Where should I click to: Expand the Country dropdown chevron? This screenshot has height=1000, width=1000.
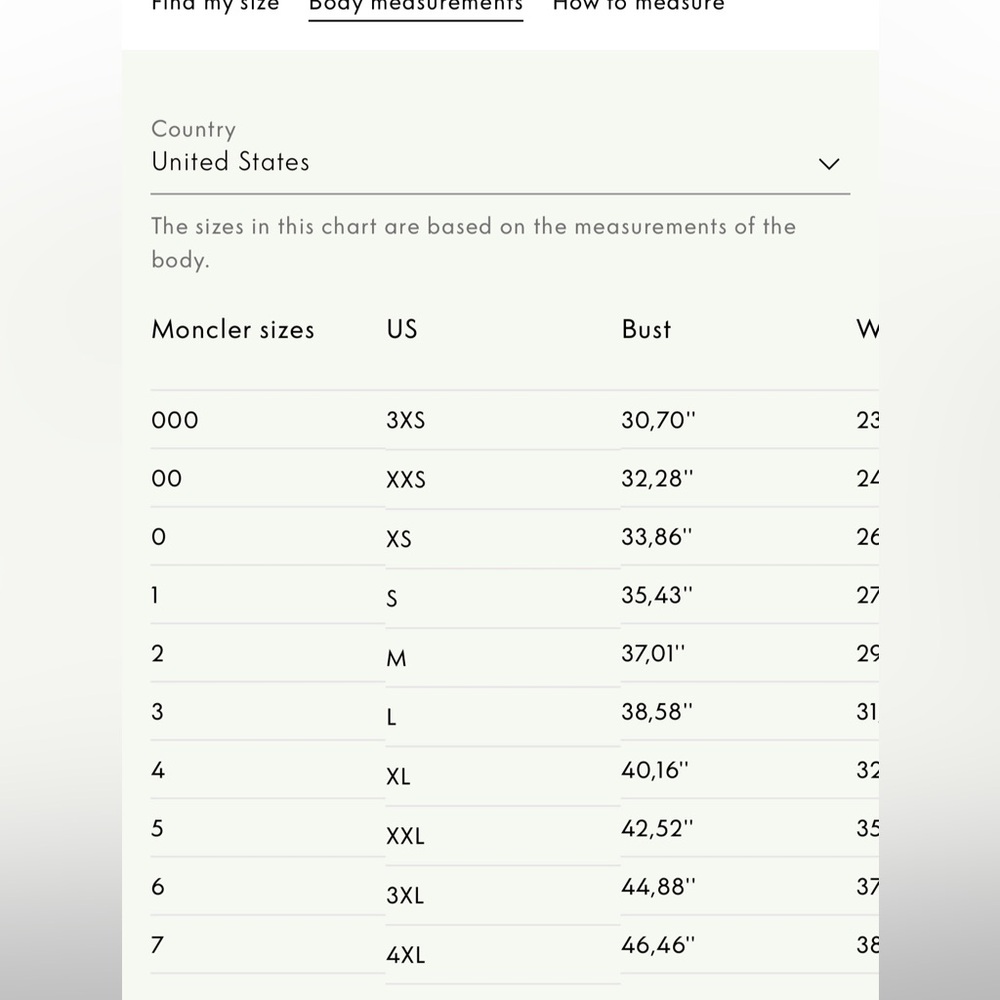pyautogui.click(x=828, y=164)
